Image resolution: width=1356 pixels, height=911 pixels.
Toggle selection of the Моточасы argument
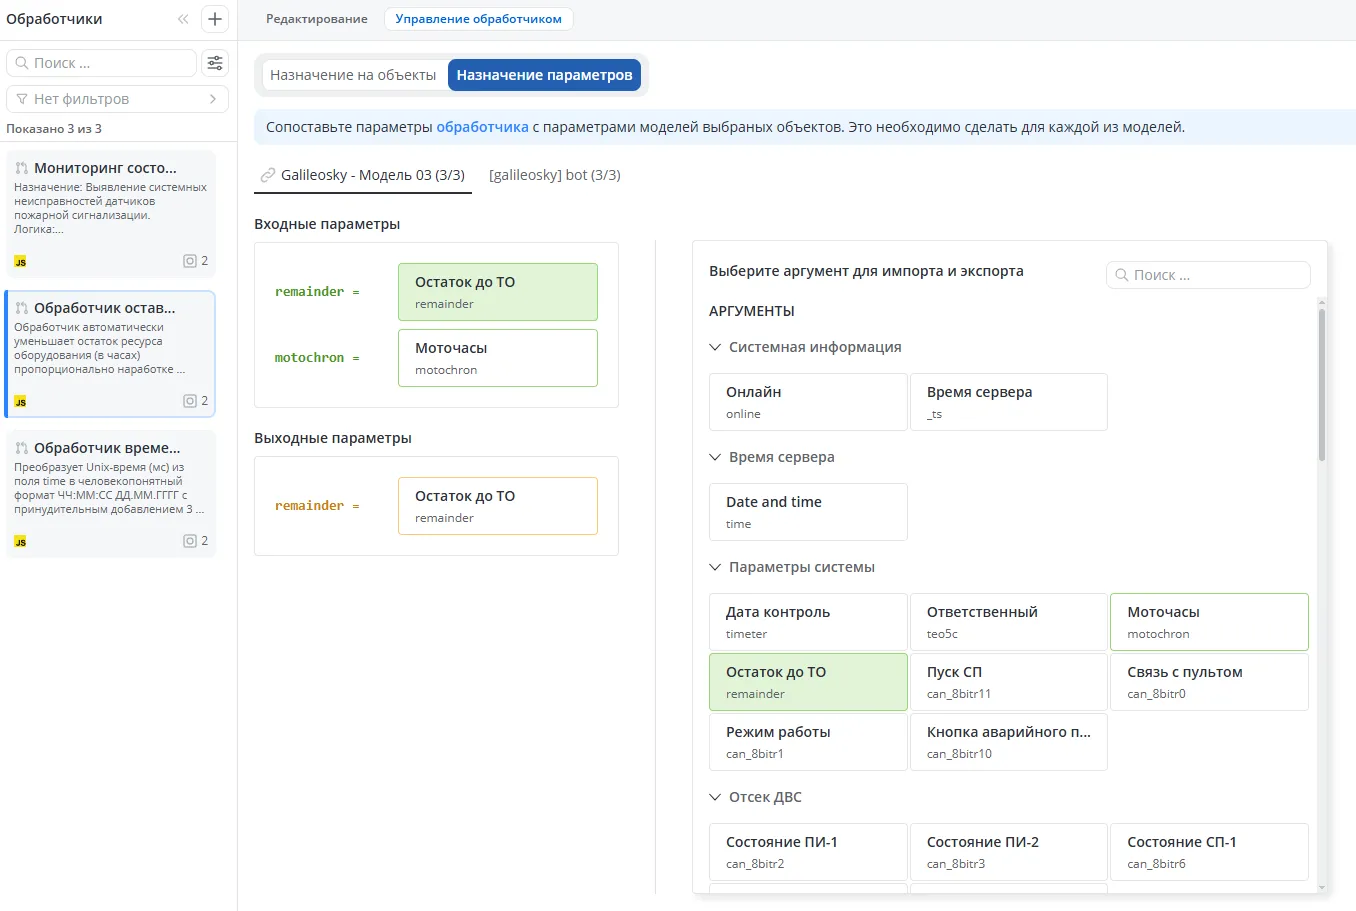1209,621
